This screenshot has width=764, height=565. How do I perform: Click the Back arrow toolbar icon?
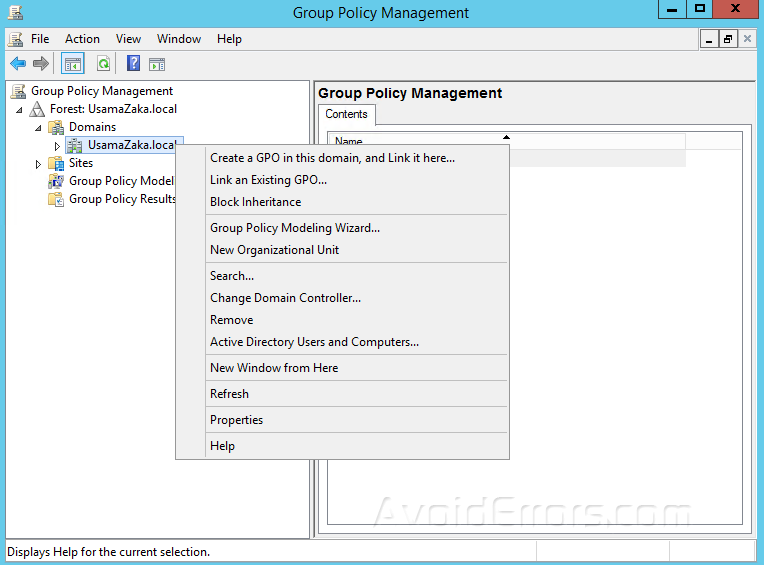[x=18, y=64]
